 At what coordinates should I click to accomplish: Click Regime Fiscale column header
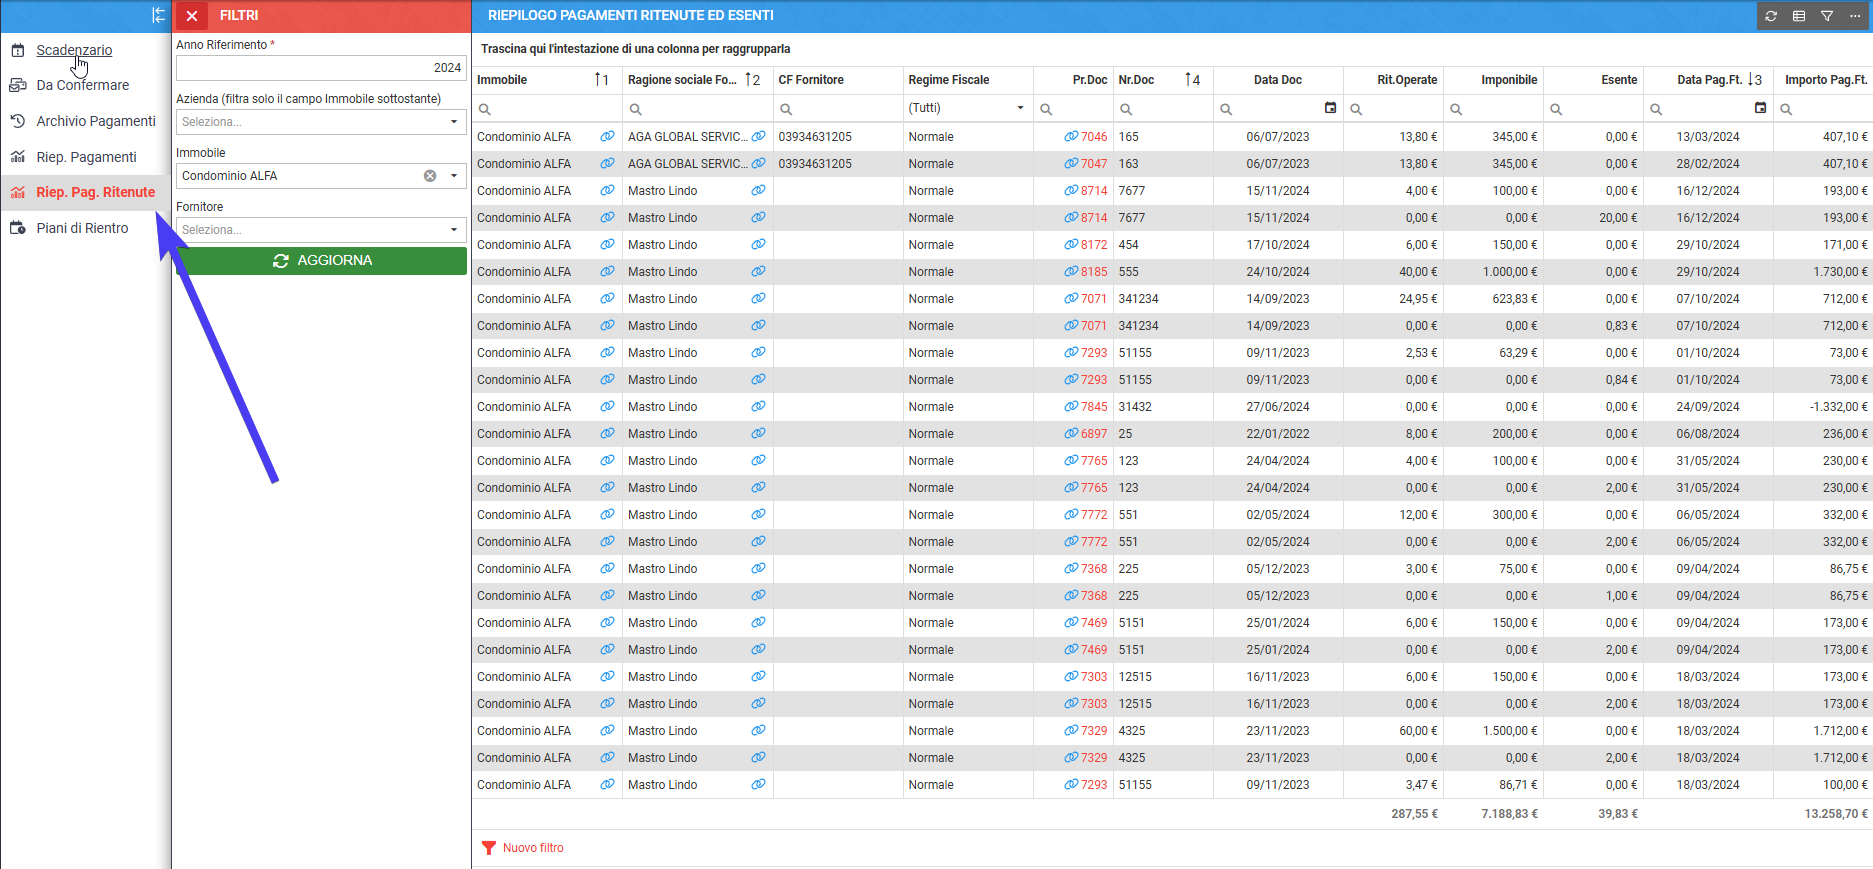pyautogui.click(x=949, y=80)
